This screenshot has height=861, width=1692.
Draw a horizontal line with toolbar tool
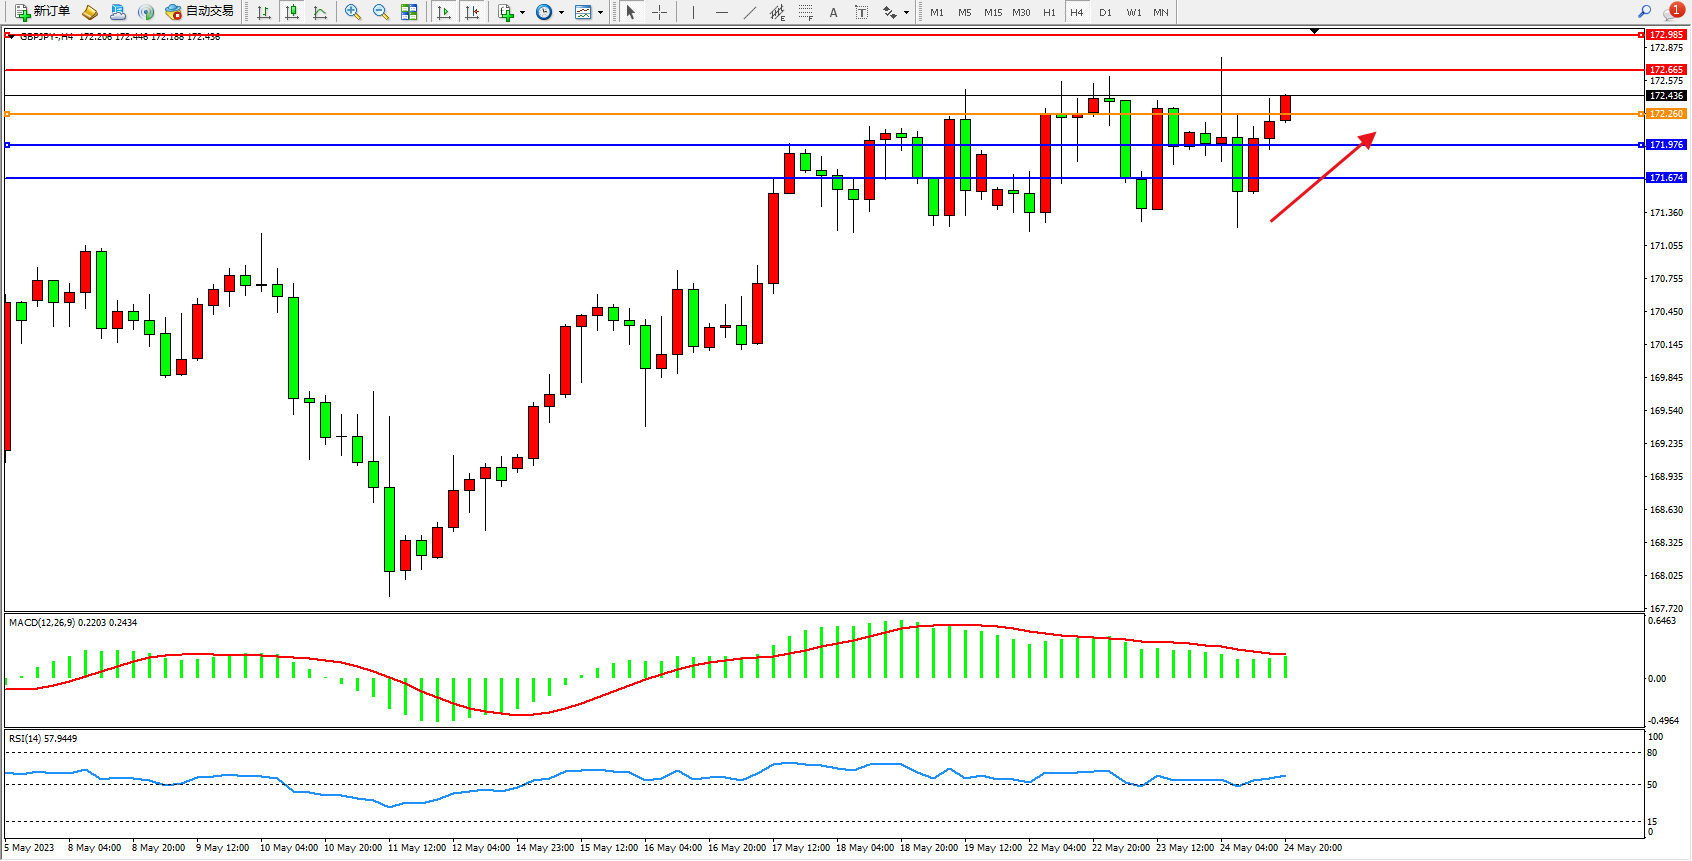722,12
